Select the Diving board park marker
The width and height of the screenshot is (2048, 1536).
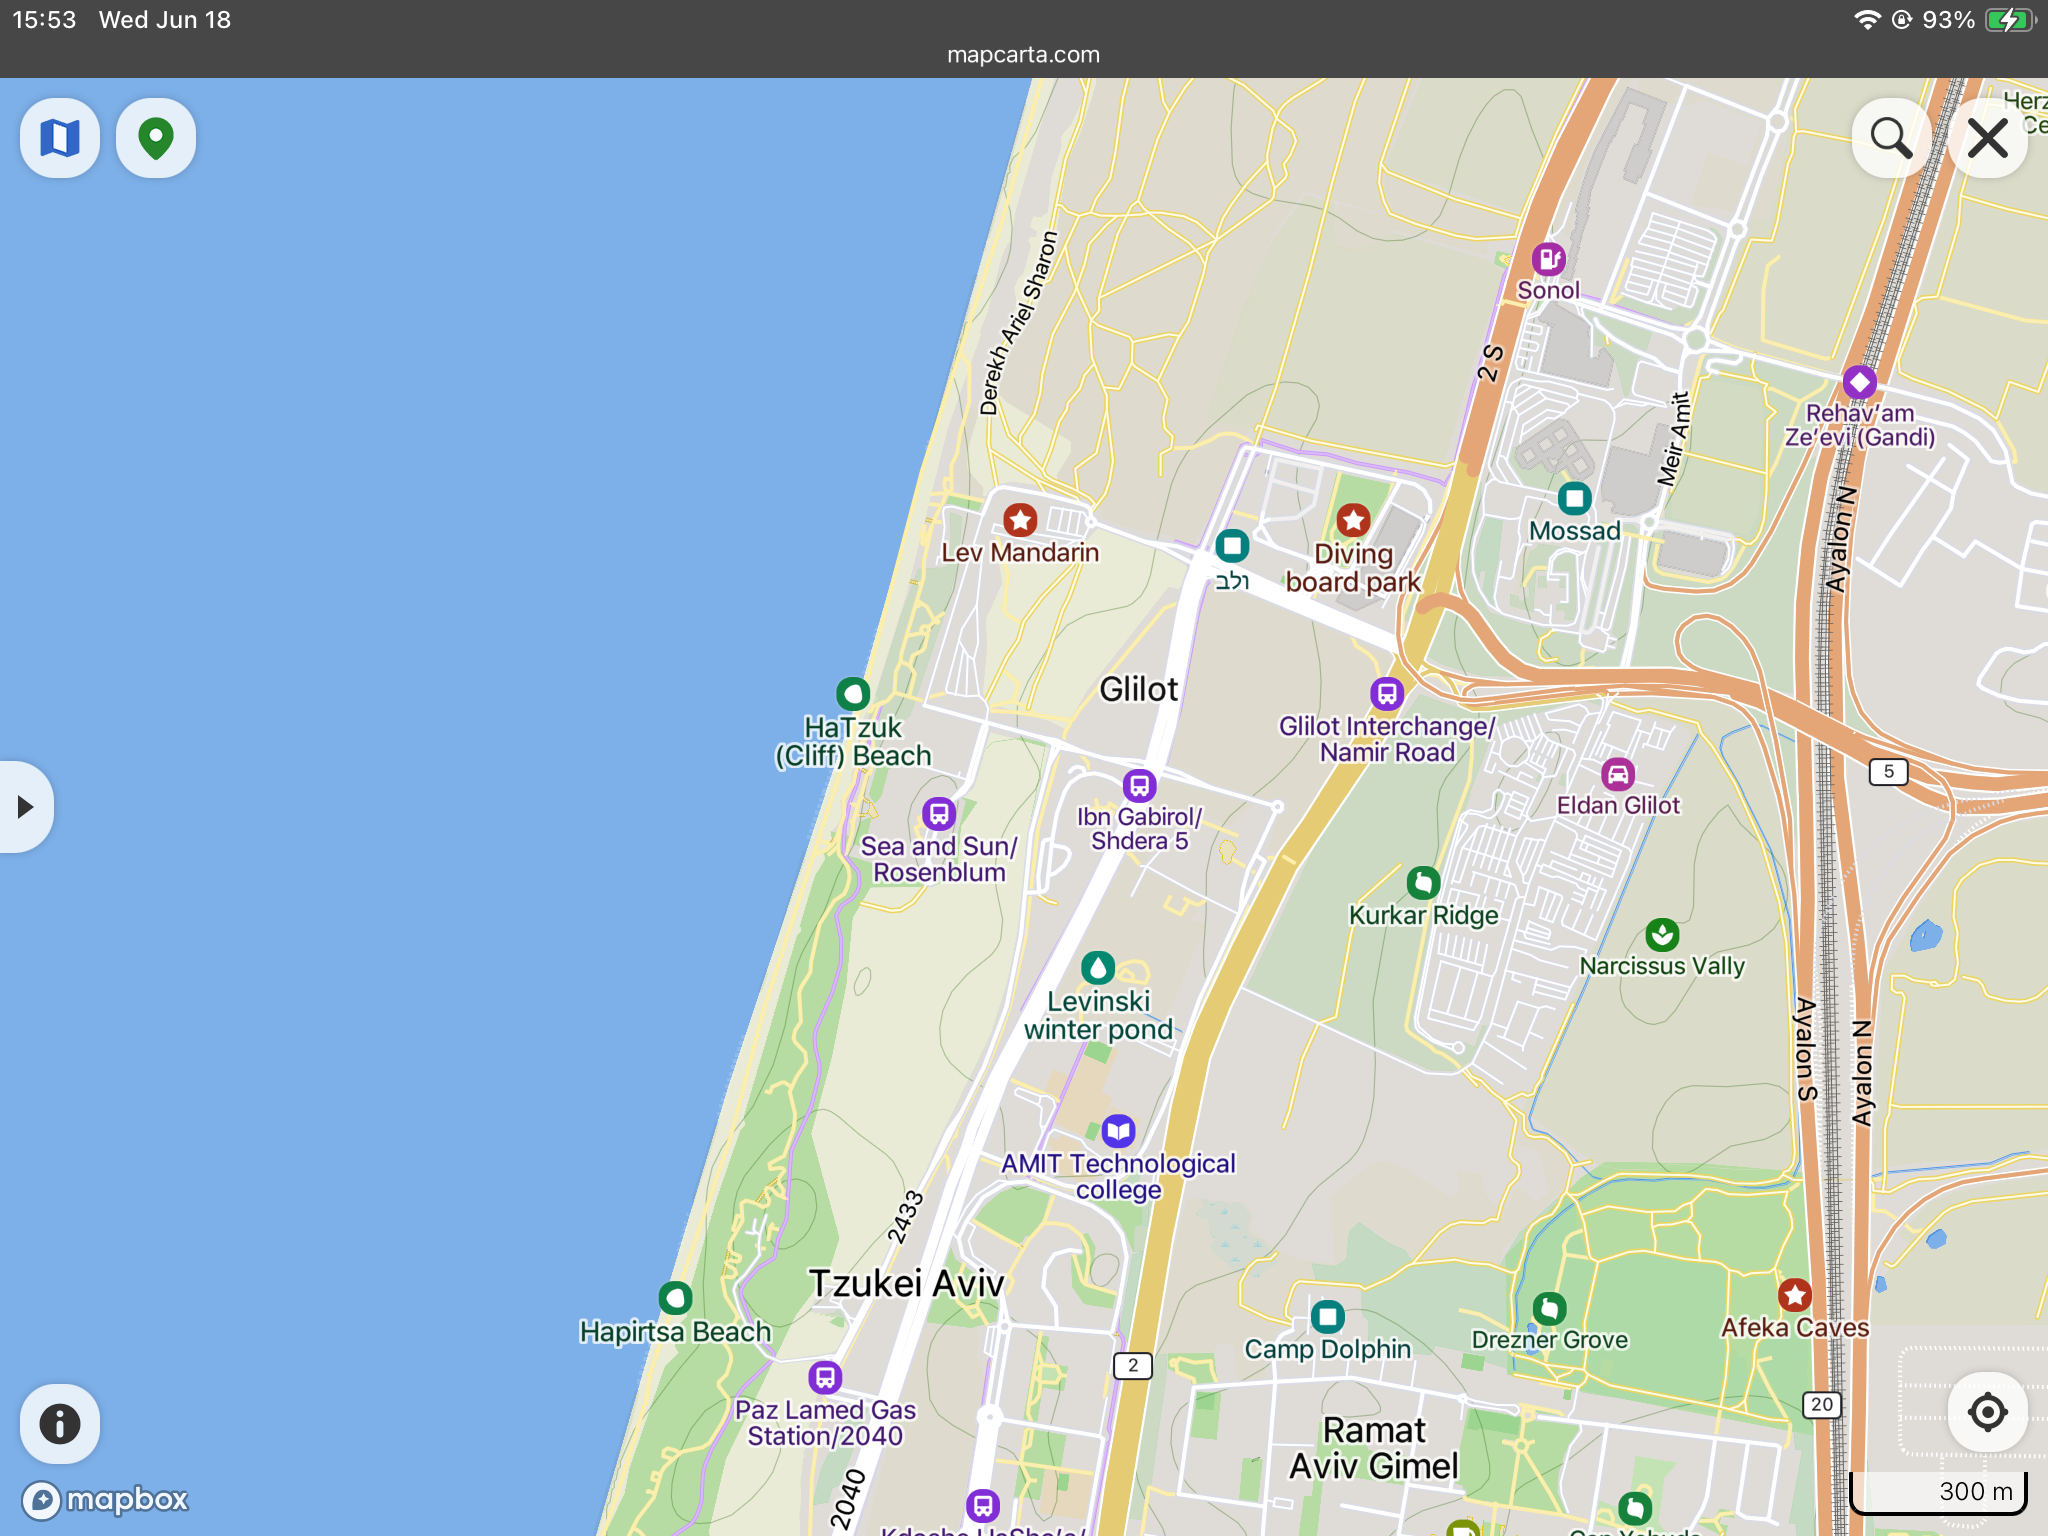tap(1354, 520)
